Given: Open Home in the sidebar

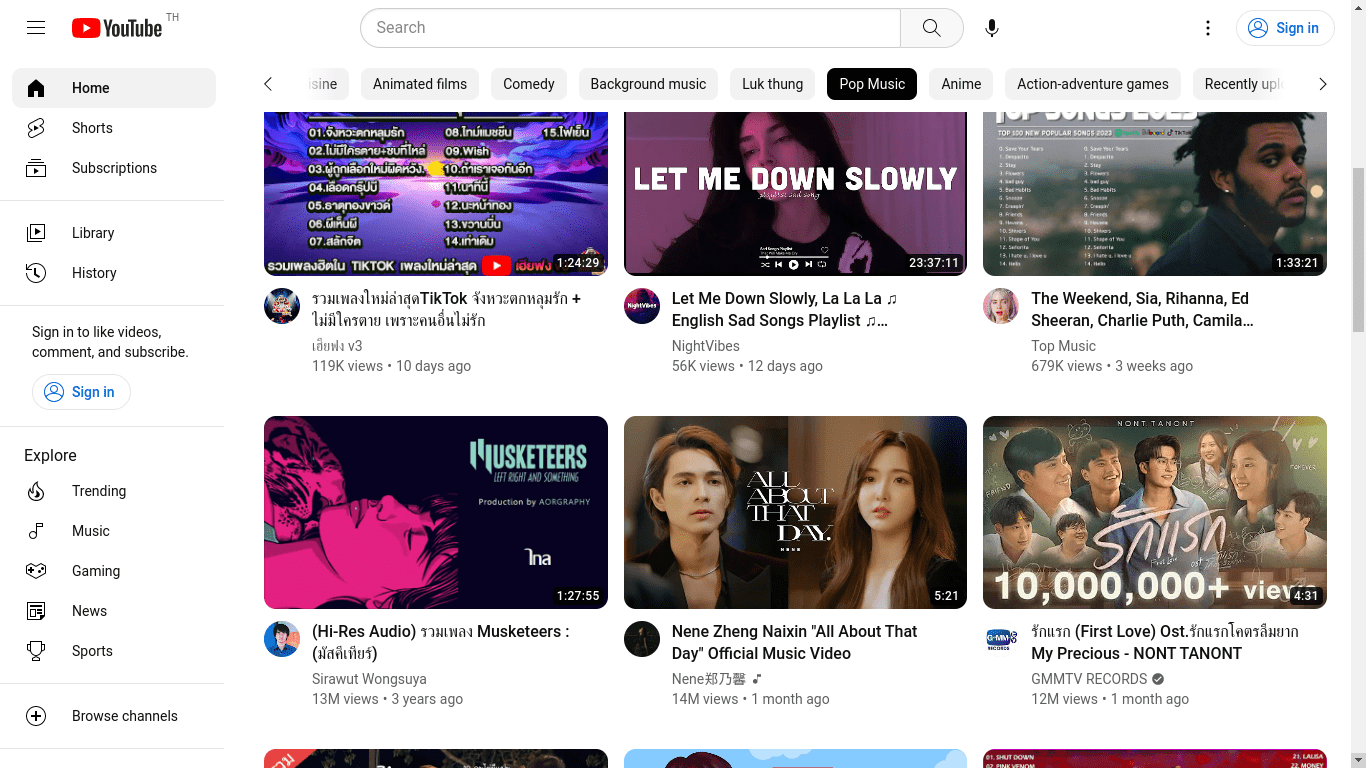Looking at the screenshot, I should pyautogui.click(x=114, y=88).
